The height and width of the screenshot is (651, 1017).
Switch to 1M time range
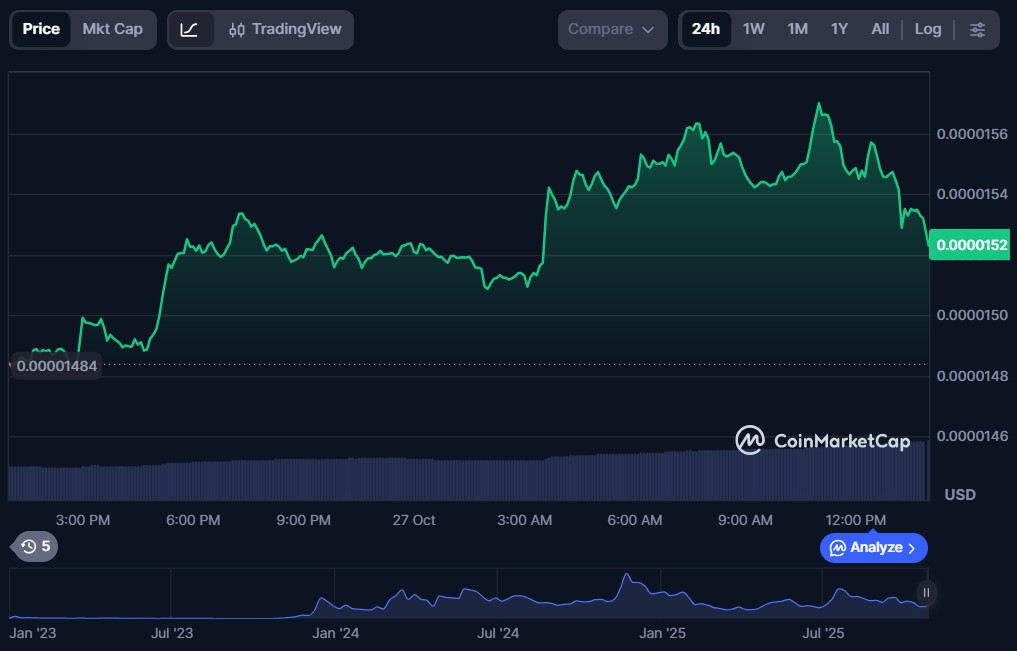797,29
